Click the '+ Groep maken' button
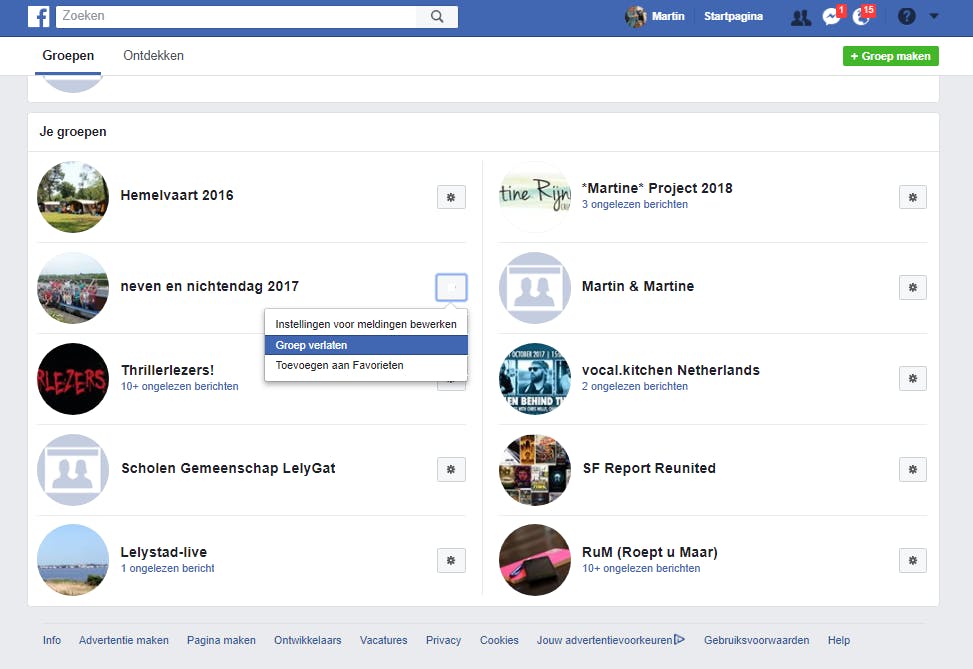The height and width of the screenshot is (669, 973). click(x=890, y=56)
